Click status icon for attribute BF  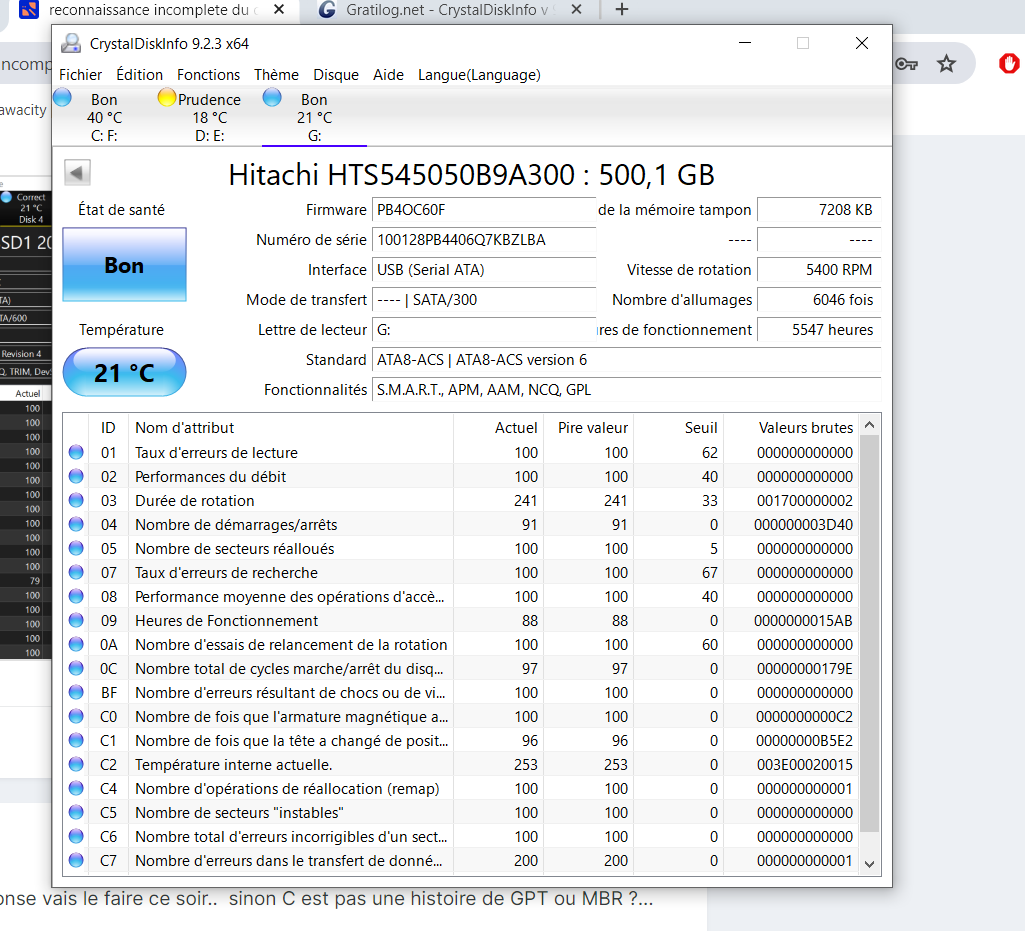click(x=76, y=692)
